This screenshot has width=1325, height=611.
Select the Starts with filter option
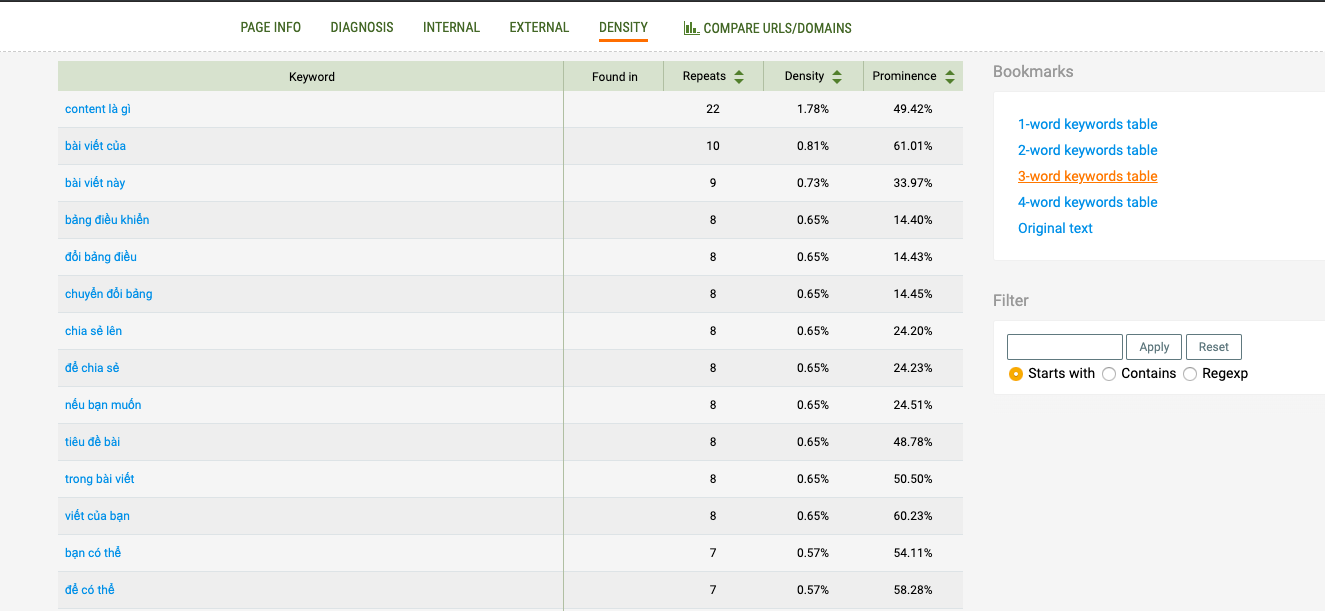(x=1016, y=374)
